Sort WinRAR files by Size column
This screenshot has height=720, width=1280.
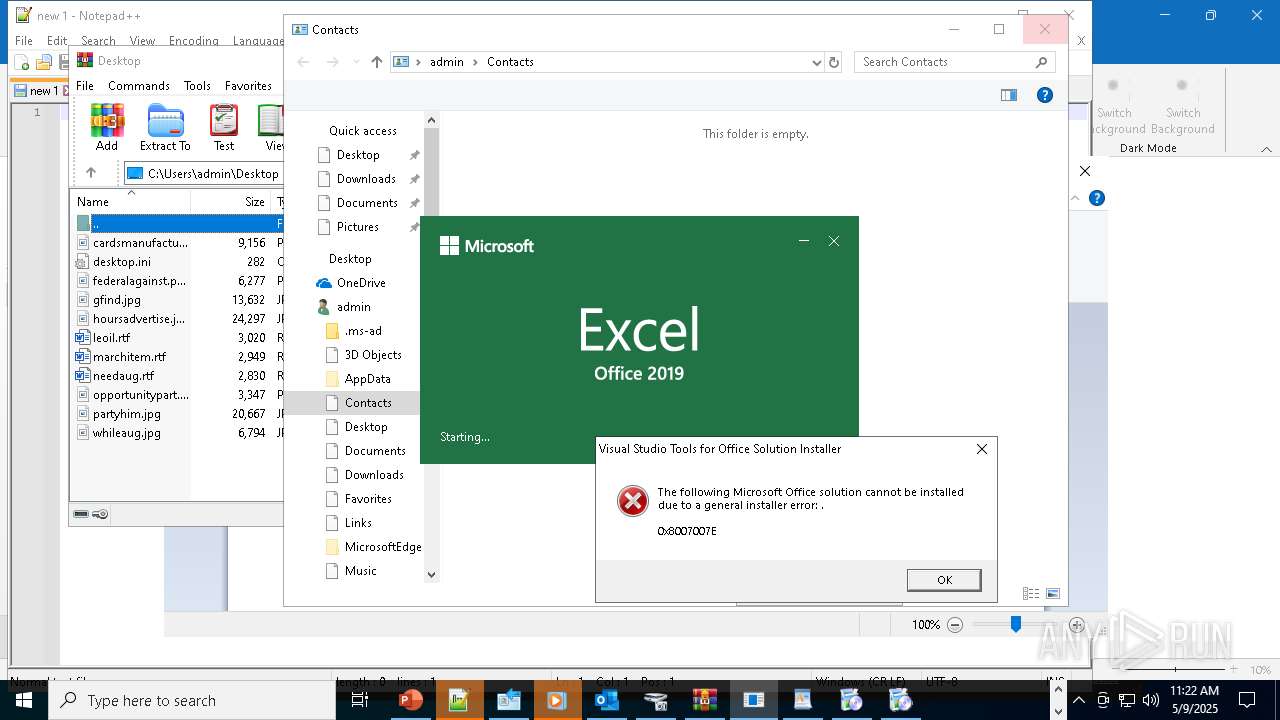point(230,201)
